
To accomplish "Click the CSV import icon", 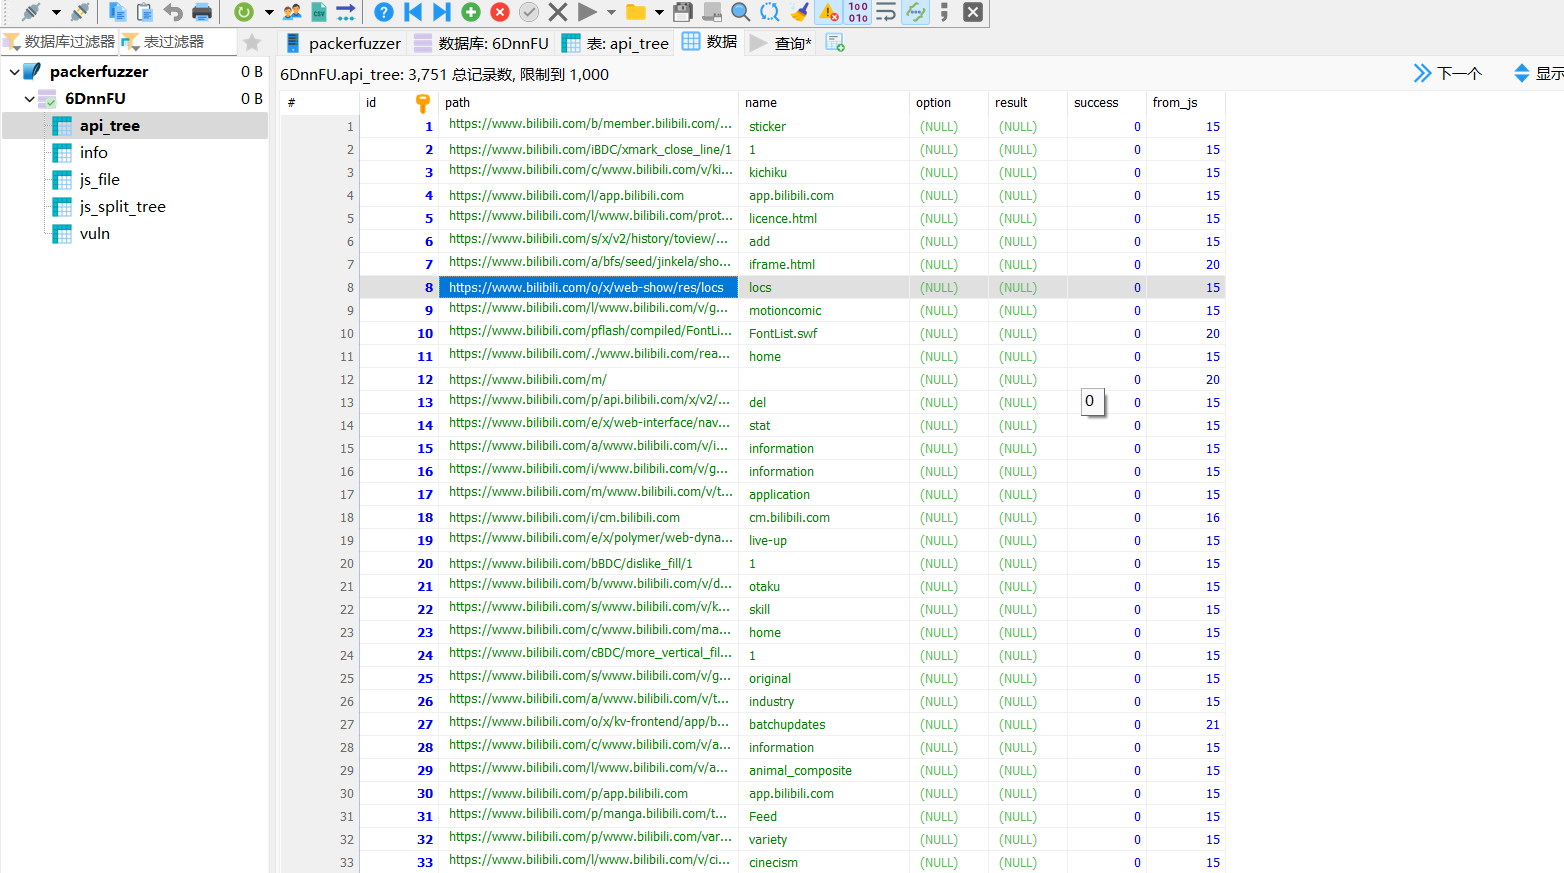I will 319,12.
